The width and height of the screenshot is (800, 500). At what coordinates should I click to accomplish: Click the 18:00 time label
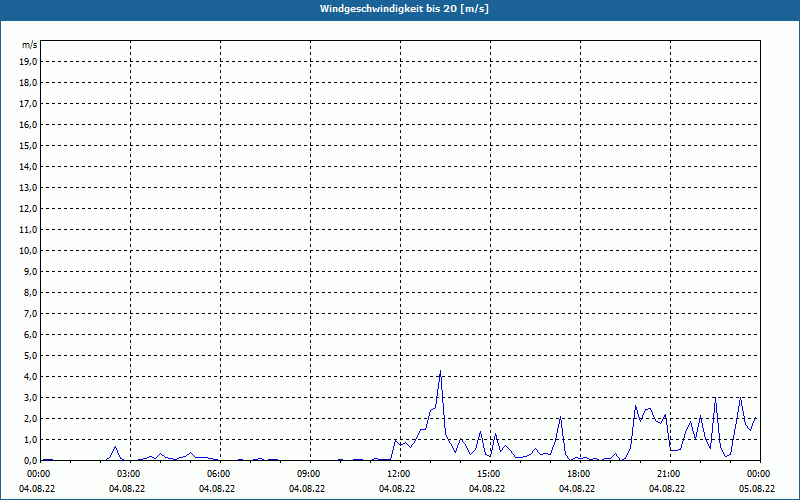coord(580,474)
